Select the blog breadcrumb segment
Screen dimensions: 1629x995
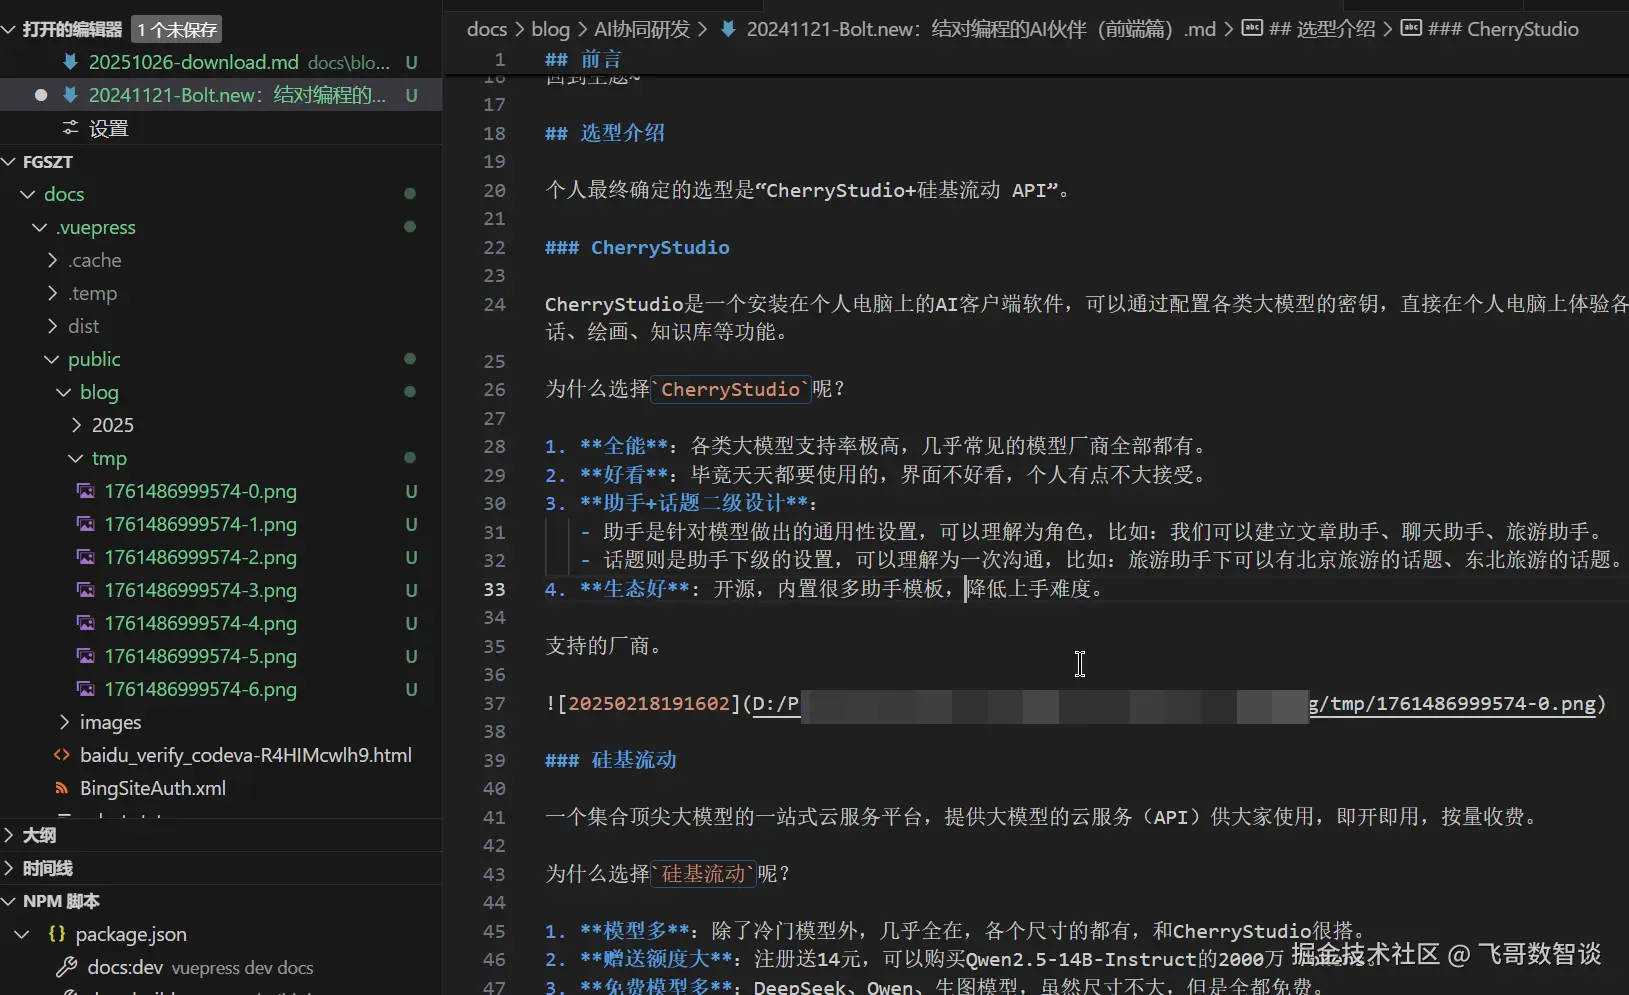(x=550, y=29)
